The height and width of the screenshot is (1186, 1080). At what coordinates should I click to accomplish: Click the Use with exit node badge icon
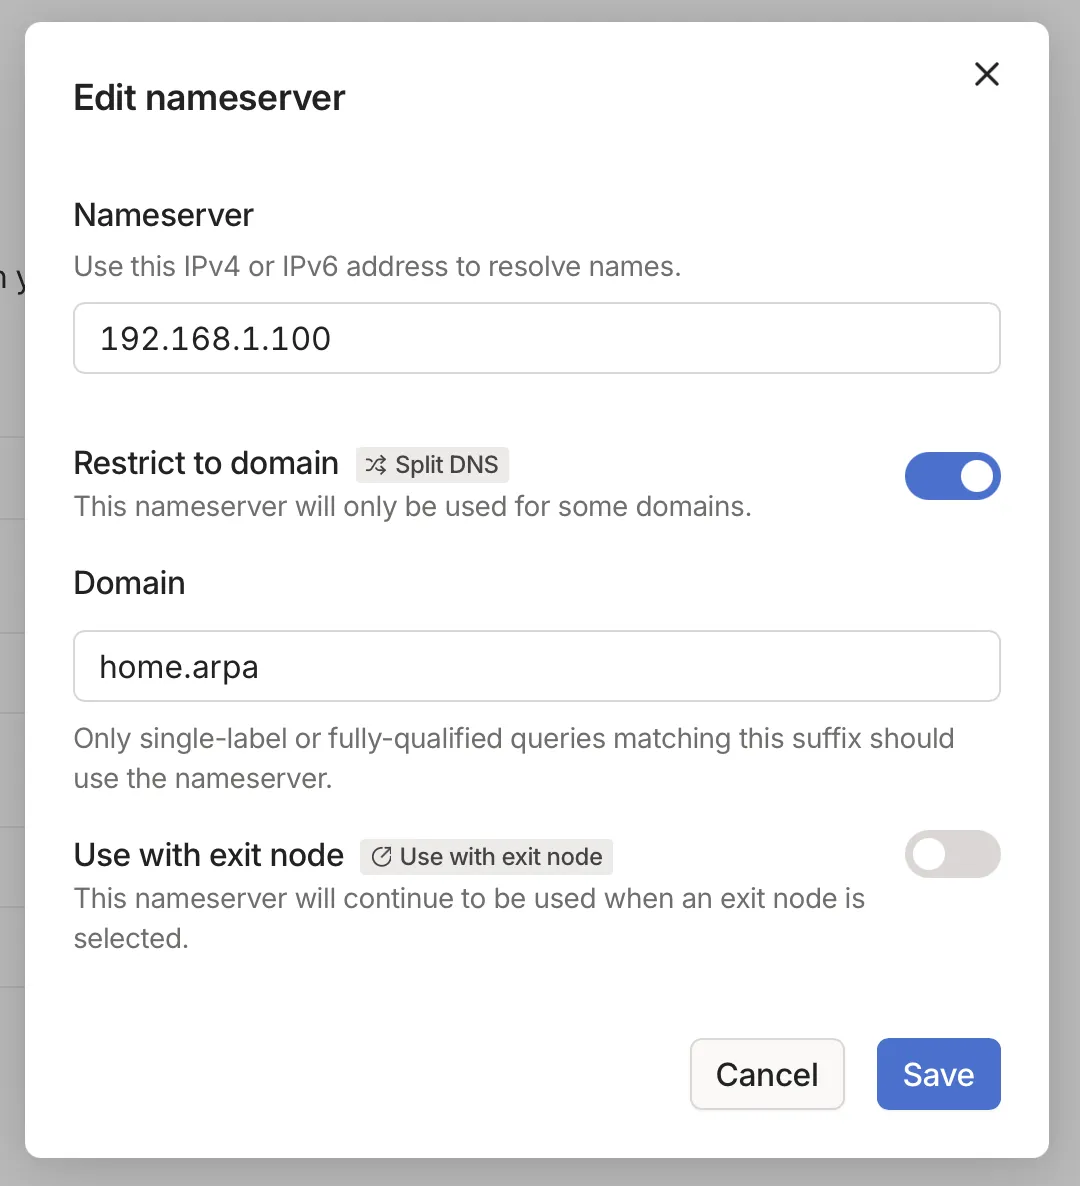381,856
